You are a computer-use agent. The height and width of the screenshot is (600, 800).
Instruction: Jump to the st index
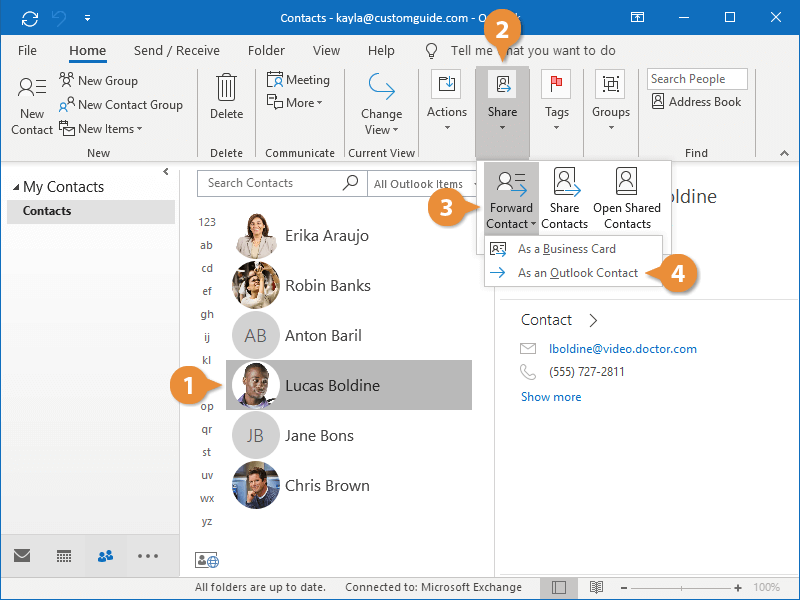[x=207, y=452]
